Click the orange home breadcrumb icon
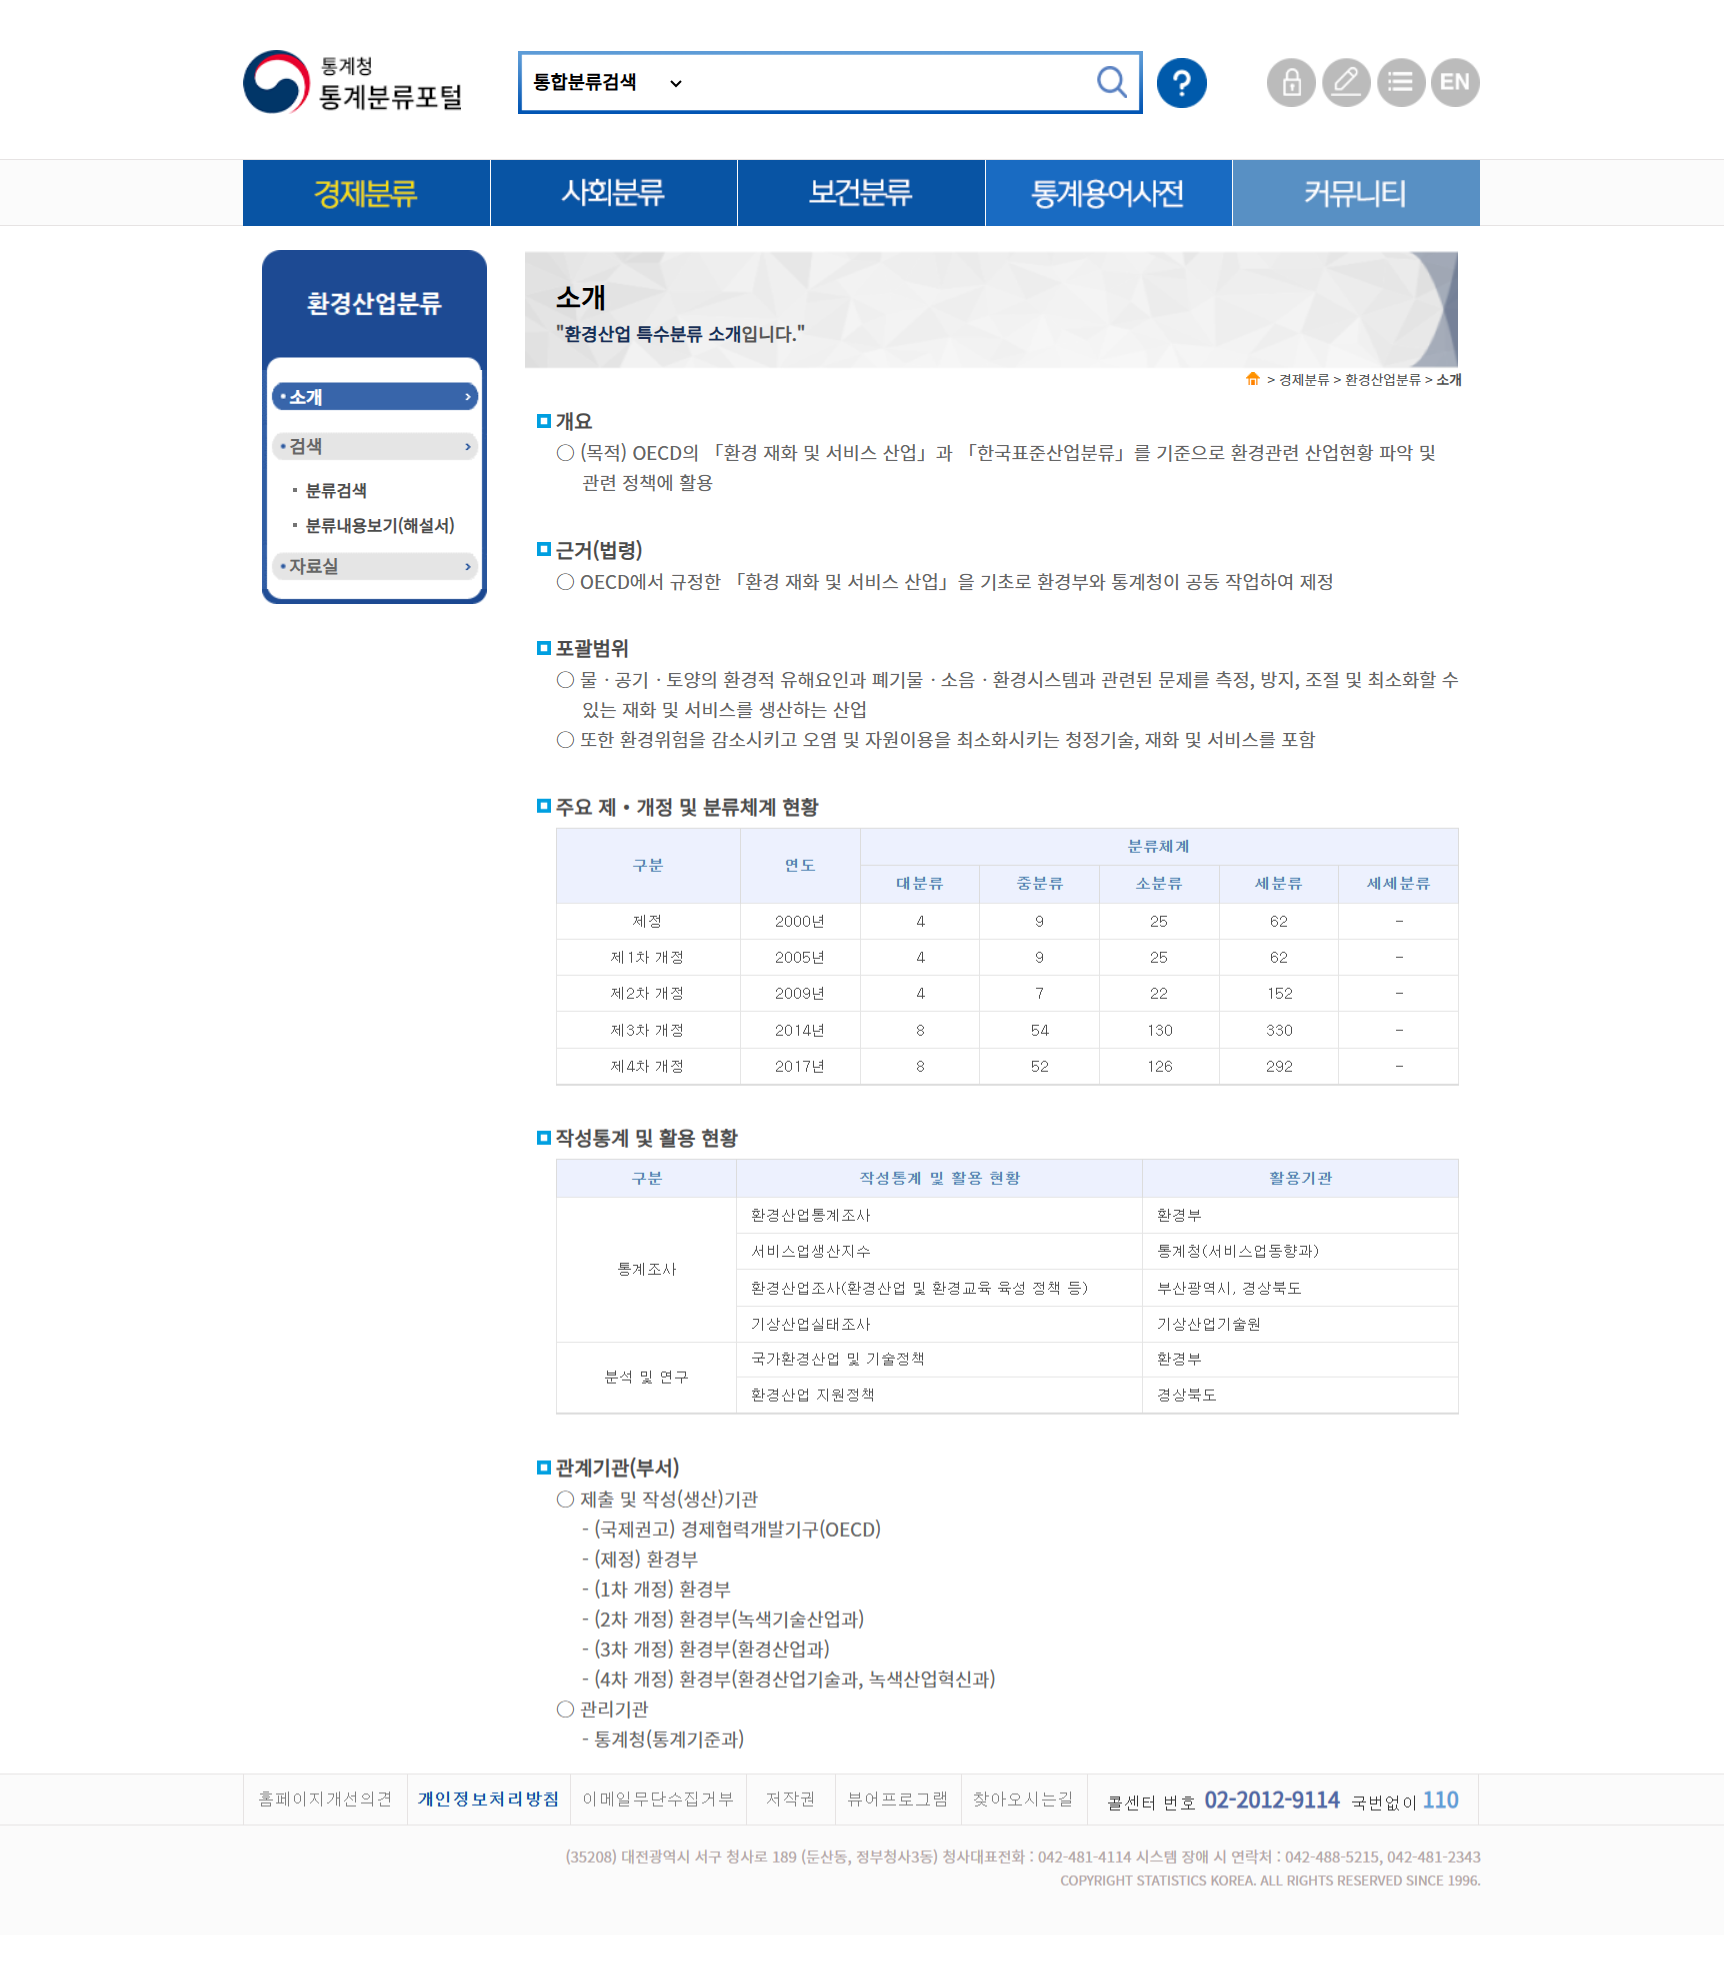The image size is (1724, 1963). pos(1252,379)
